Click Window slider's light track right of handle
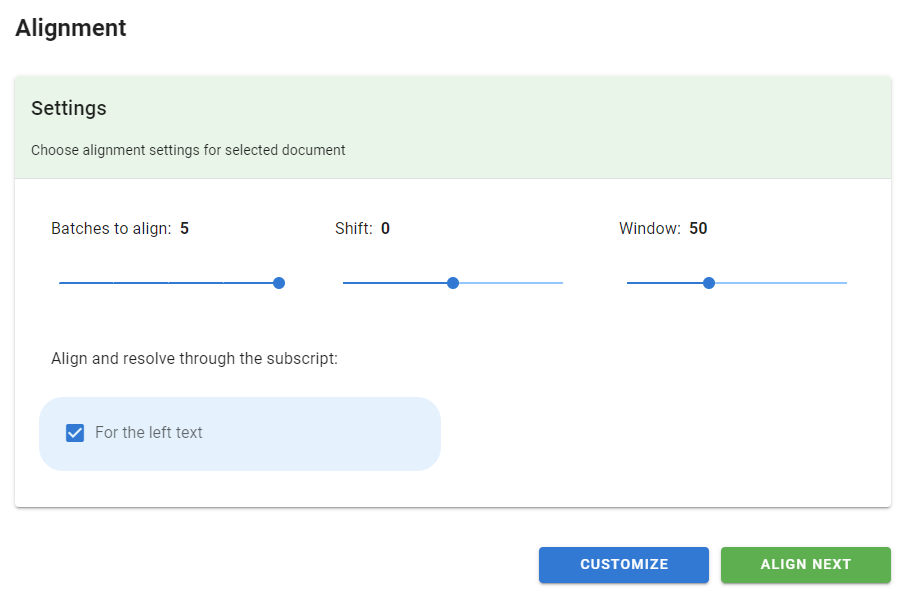The height and width of the screenshot is (599, 906). 780,283
